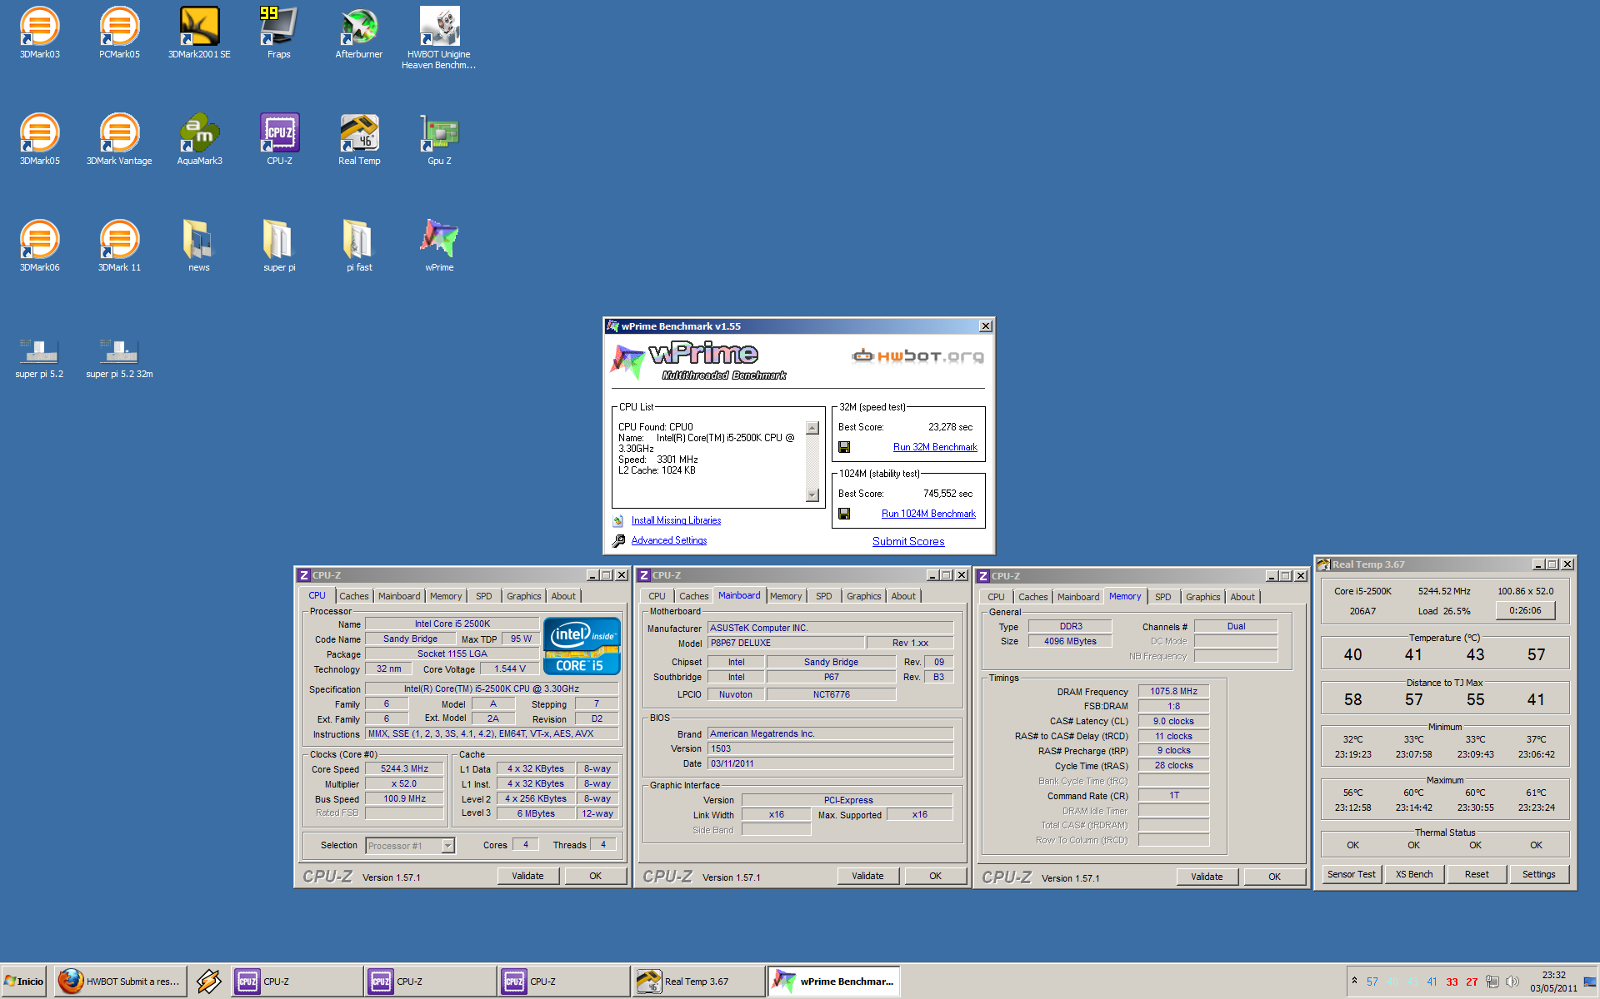Click Validate in right CPU-Z window
1600x999 pixels.
pos(1207,877)
